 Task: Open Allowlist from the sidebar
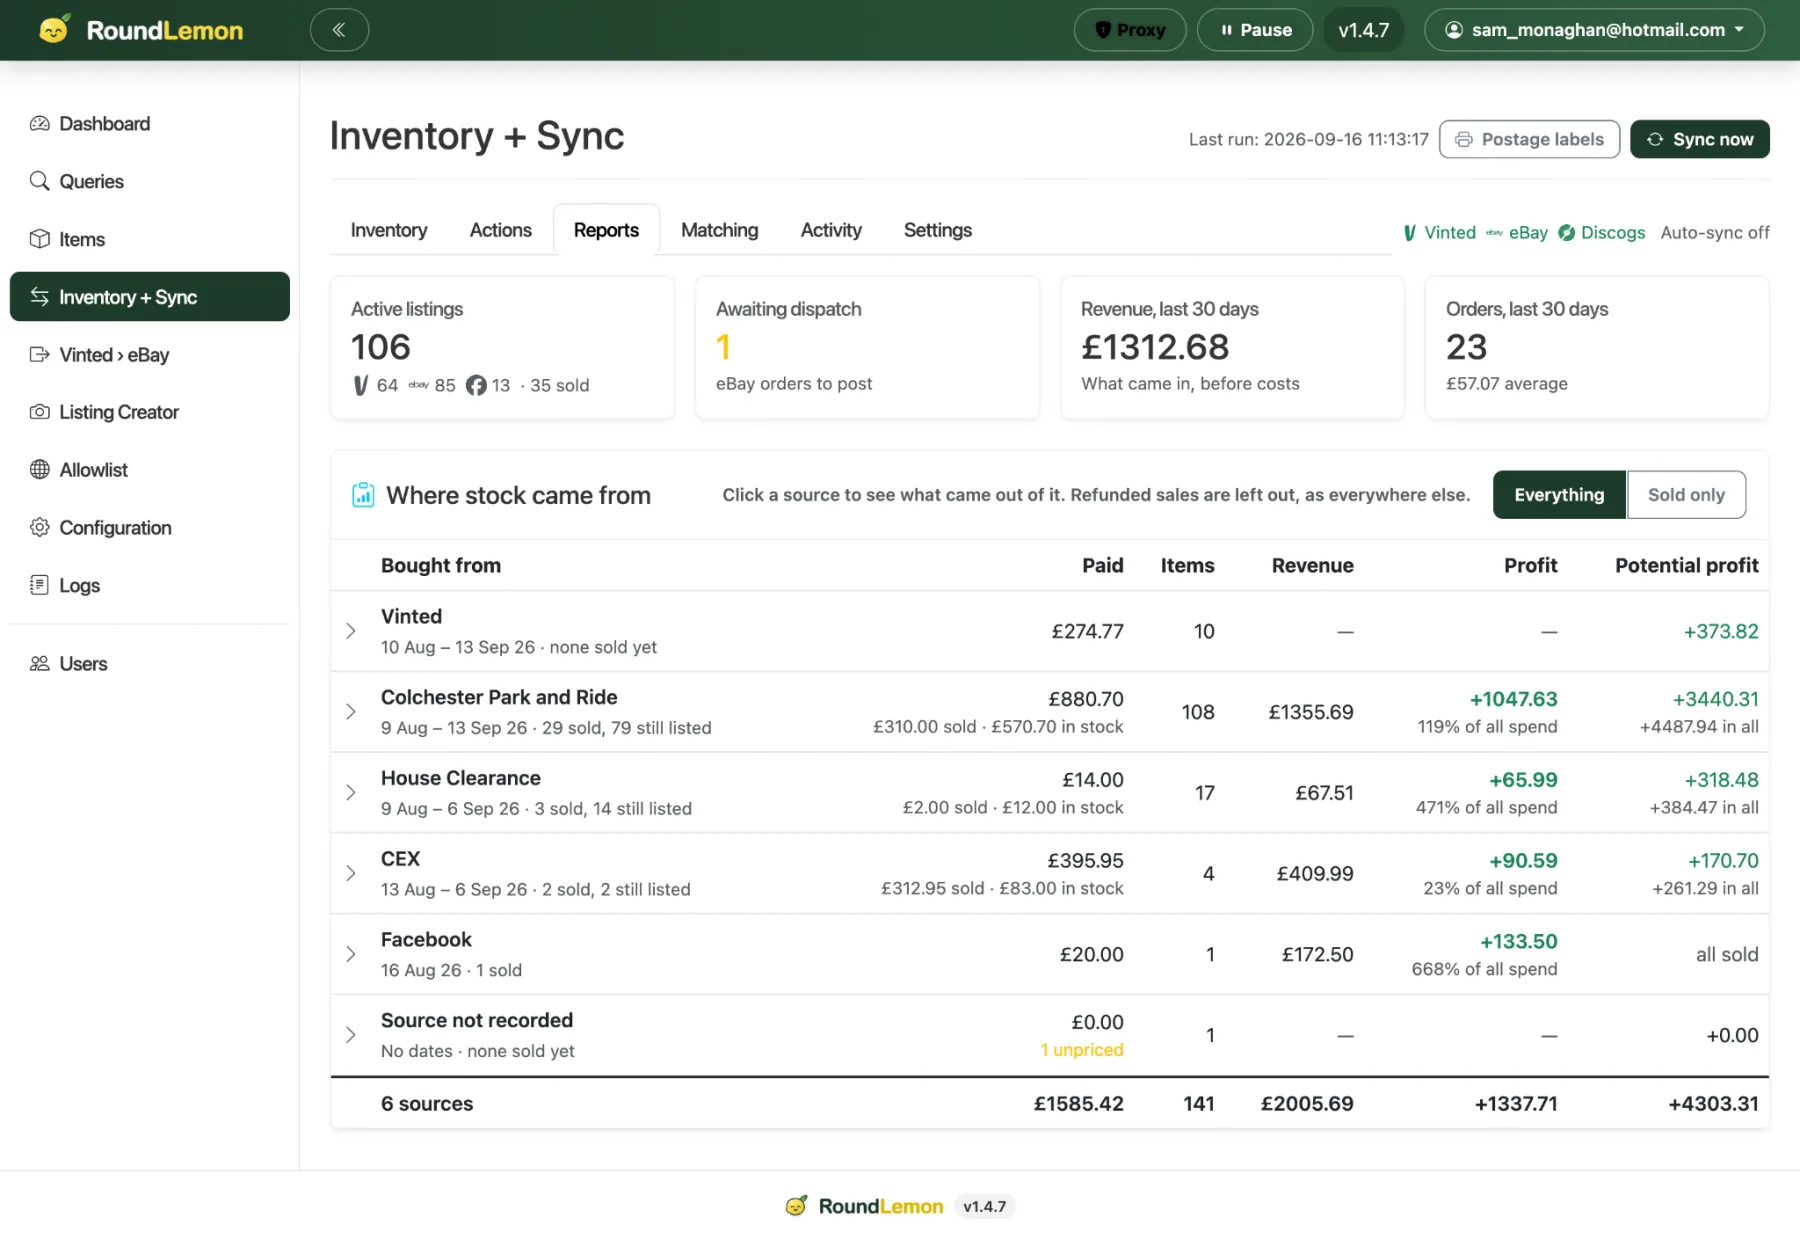pos(150,470)
